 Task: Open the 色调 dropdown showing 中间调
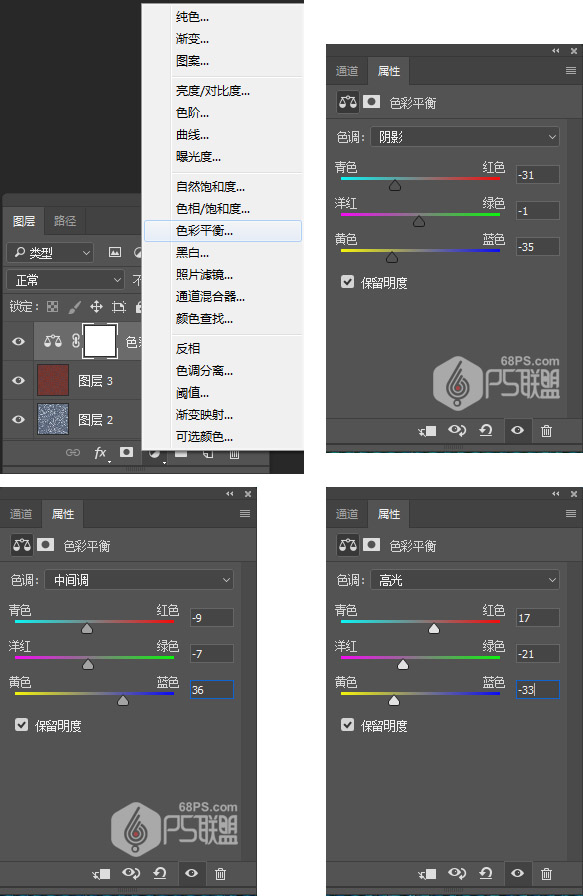point(139,580)
